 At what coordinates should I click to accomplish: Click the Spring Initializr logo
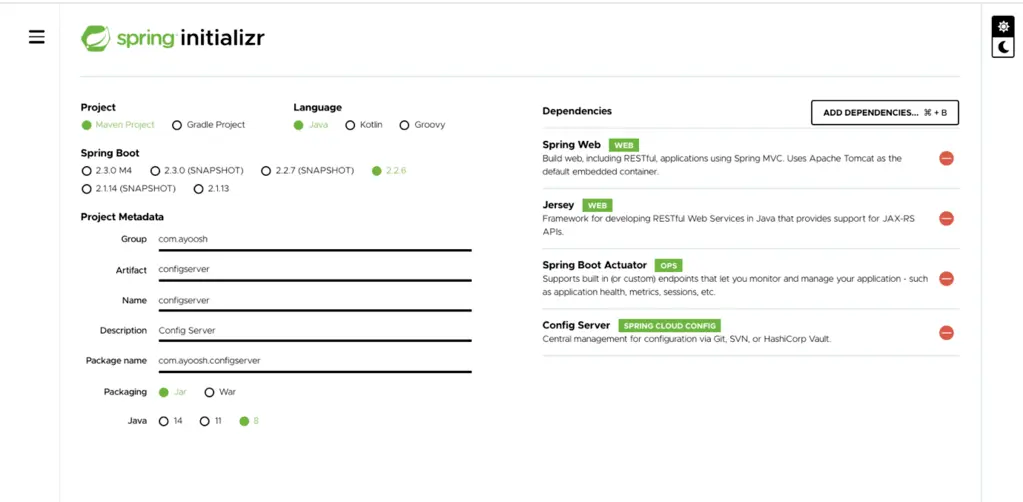(172, 38)
